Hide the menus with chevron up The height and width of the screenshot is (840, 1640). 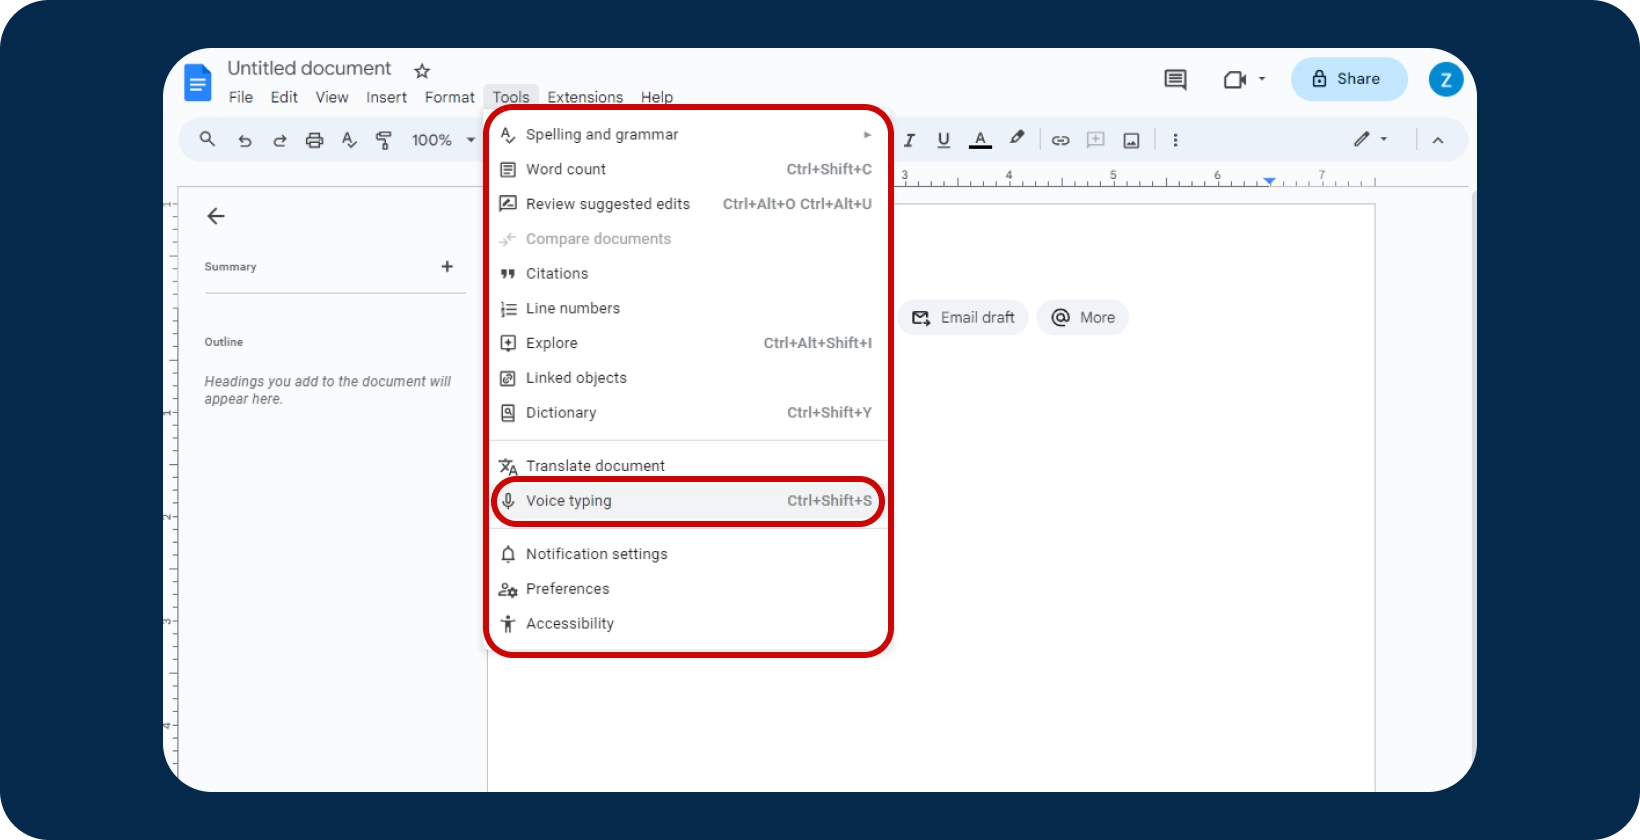1438,140
